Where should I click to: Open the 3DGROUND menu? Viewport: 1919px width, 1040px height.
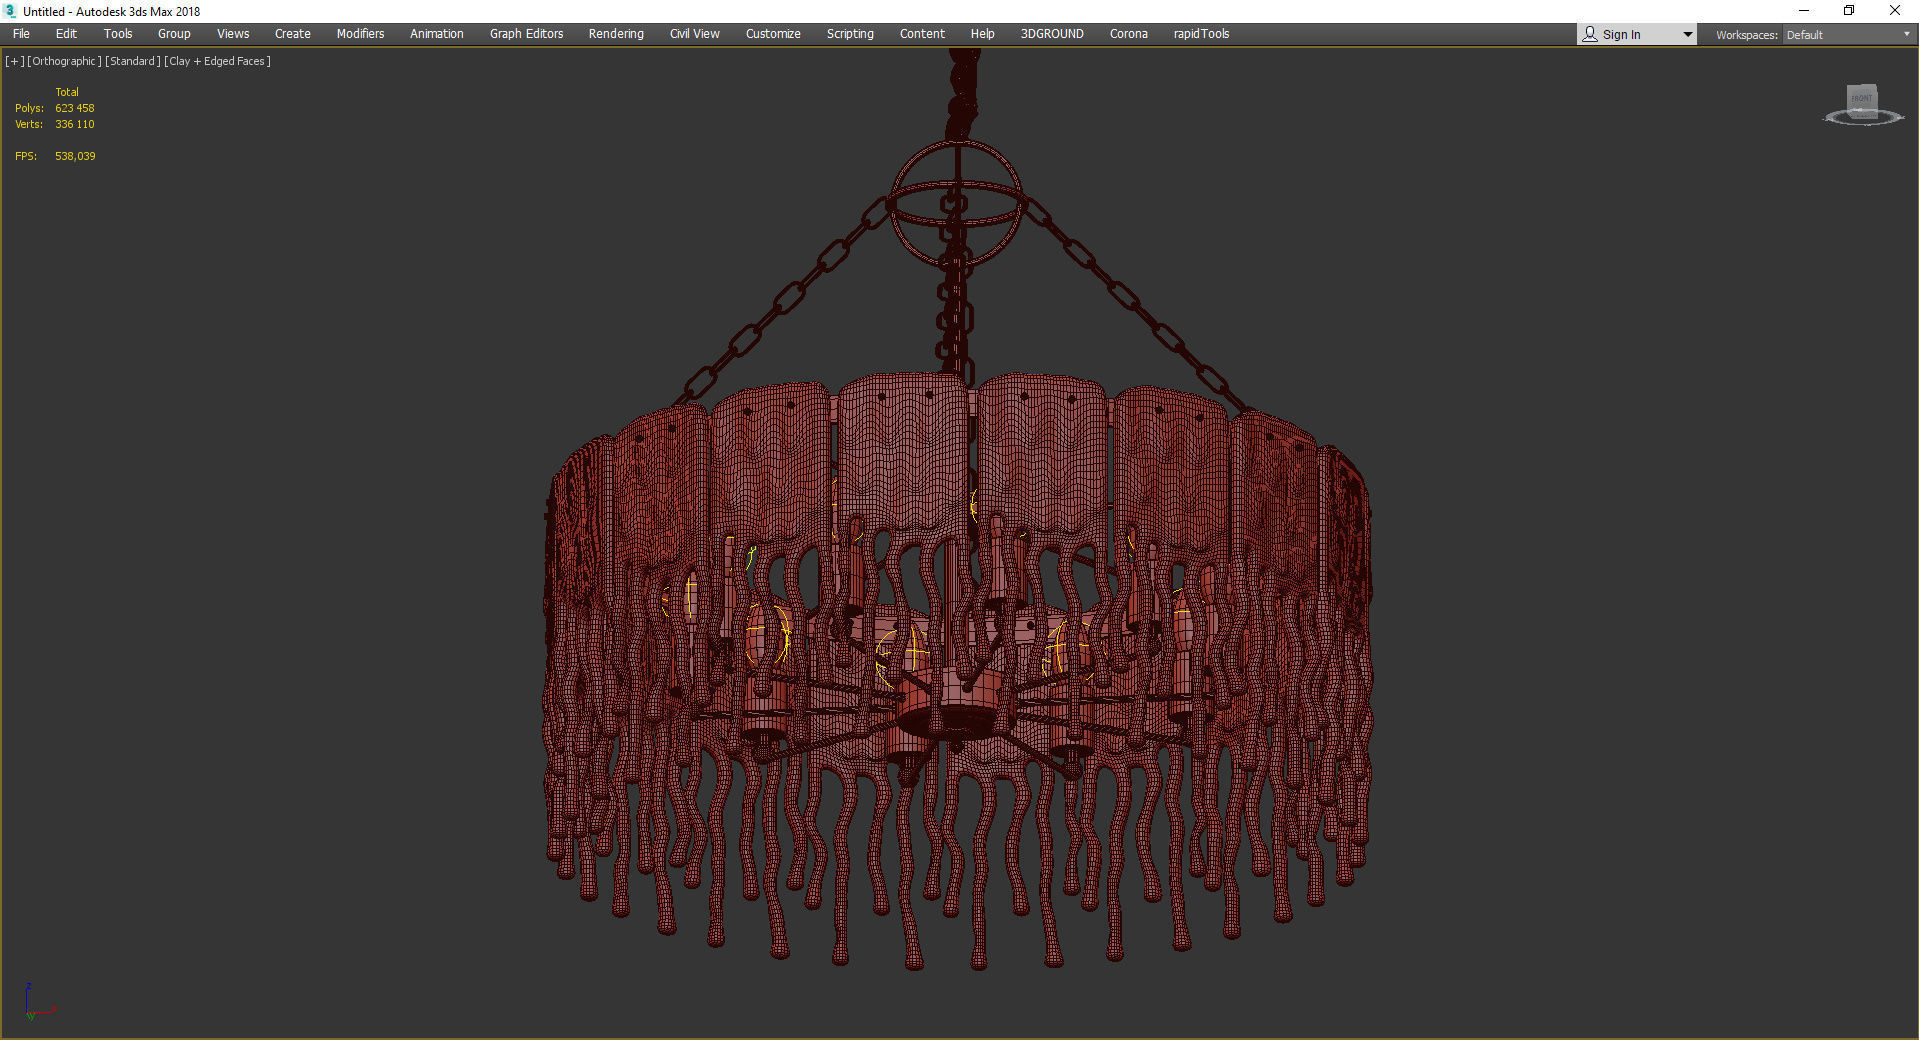tap(1052, 34)
